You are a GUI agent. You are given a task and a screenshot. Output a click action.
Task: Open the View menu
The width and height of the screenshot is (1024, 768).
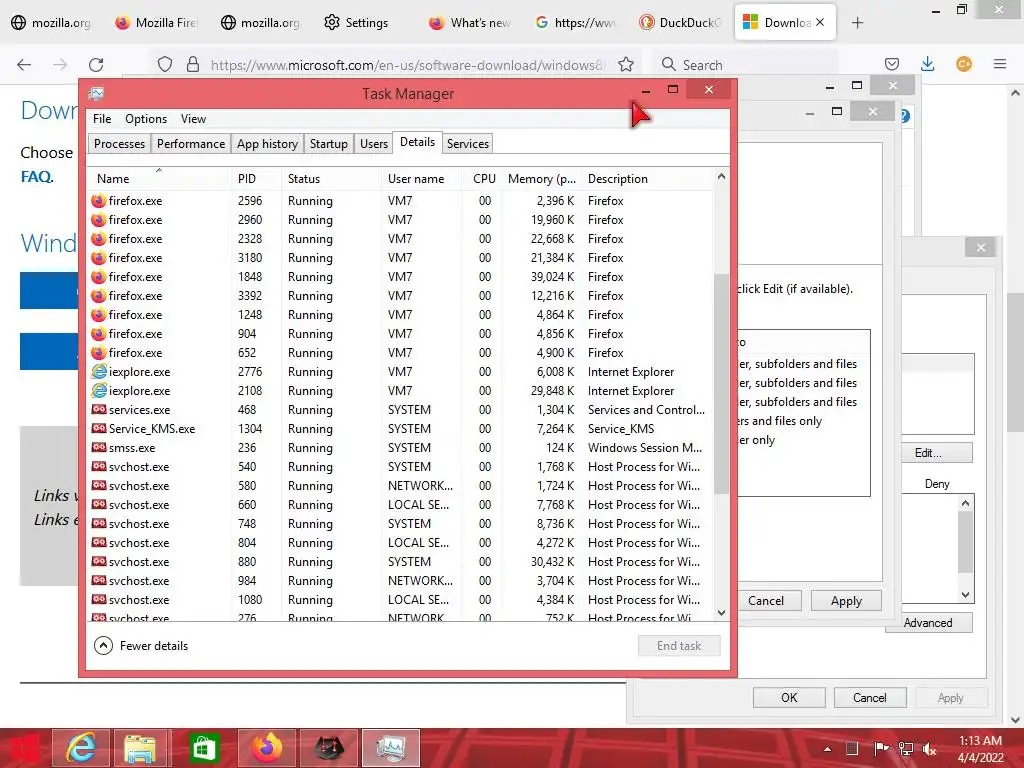click(193, 119)
